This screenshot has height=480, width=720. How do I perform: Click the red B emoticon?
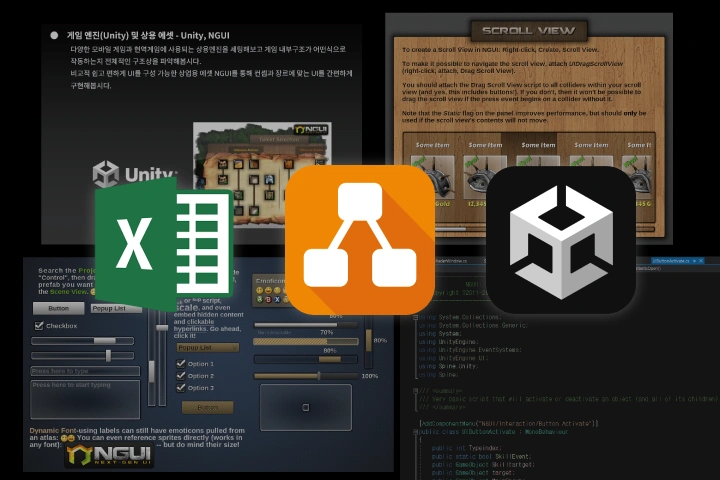click(268, 299)
